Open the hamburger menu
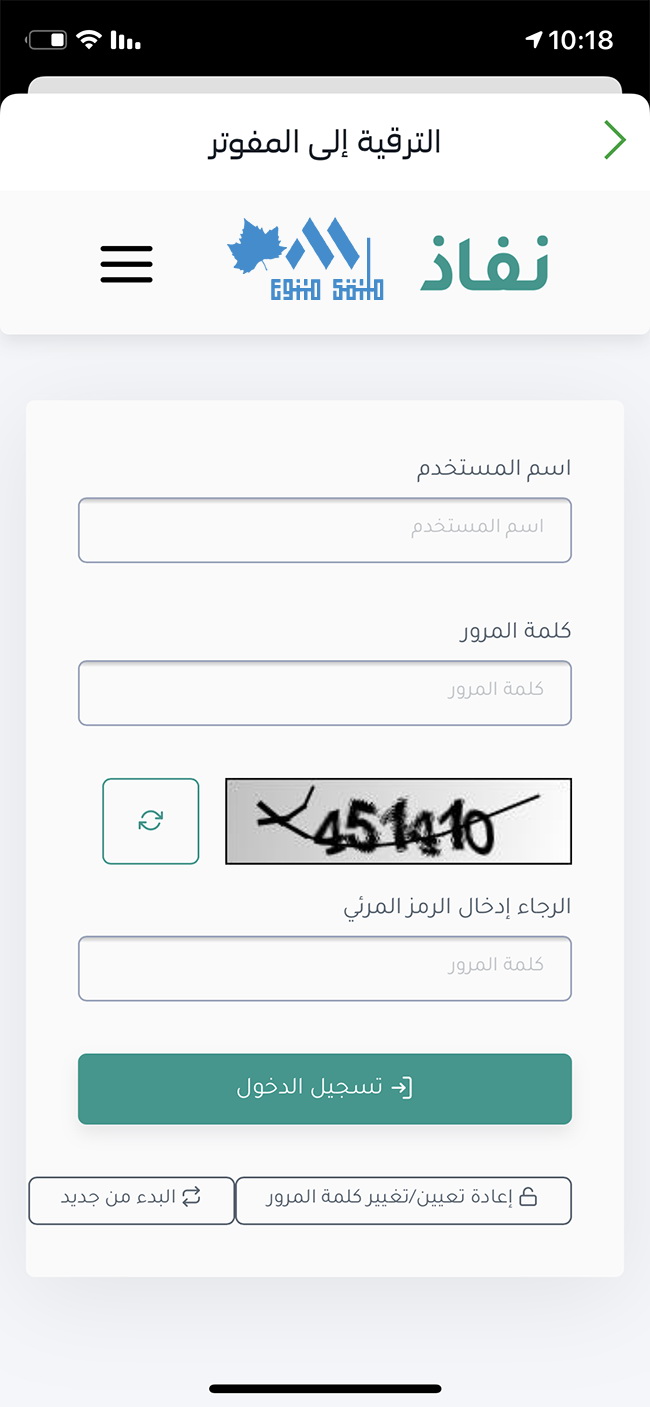This screenshot has height=1407, width=650. (x=127, y=264)
